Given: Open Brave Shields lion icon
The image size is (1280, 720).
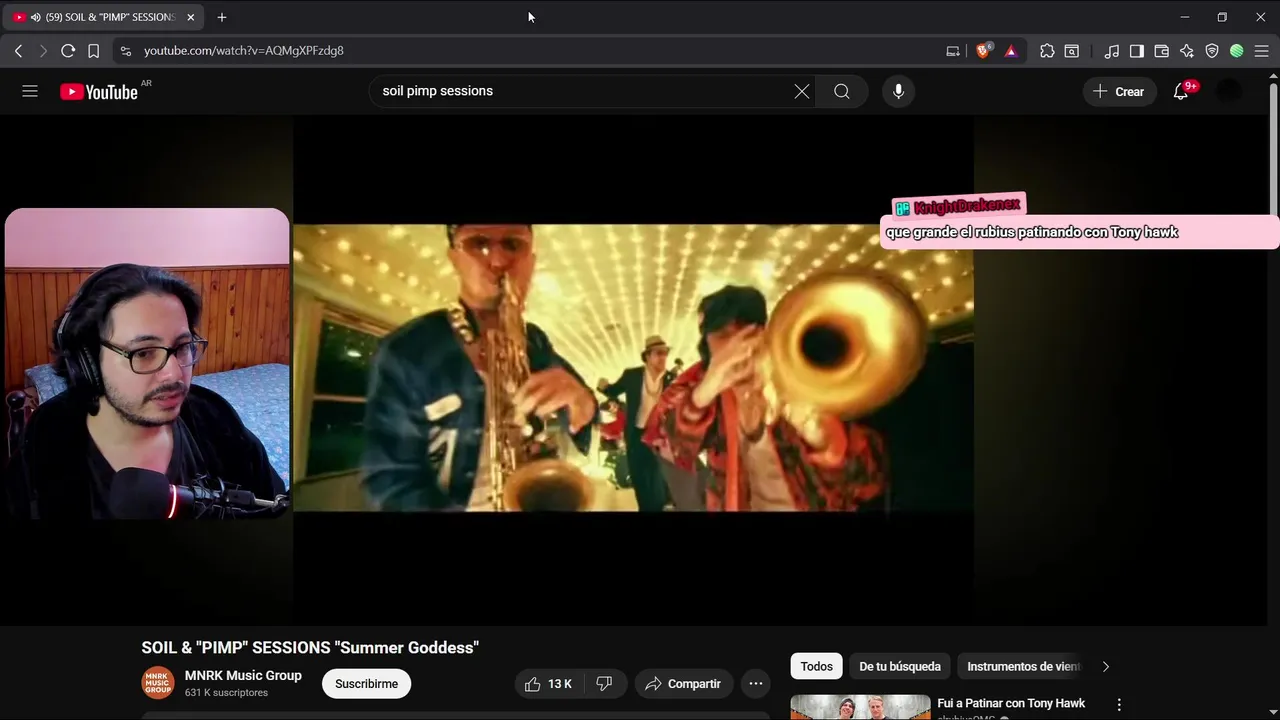Looking at the screenshot, I should tap(983, 50).
